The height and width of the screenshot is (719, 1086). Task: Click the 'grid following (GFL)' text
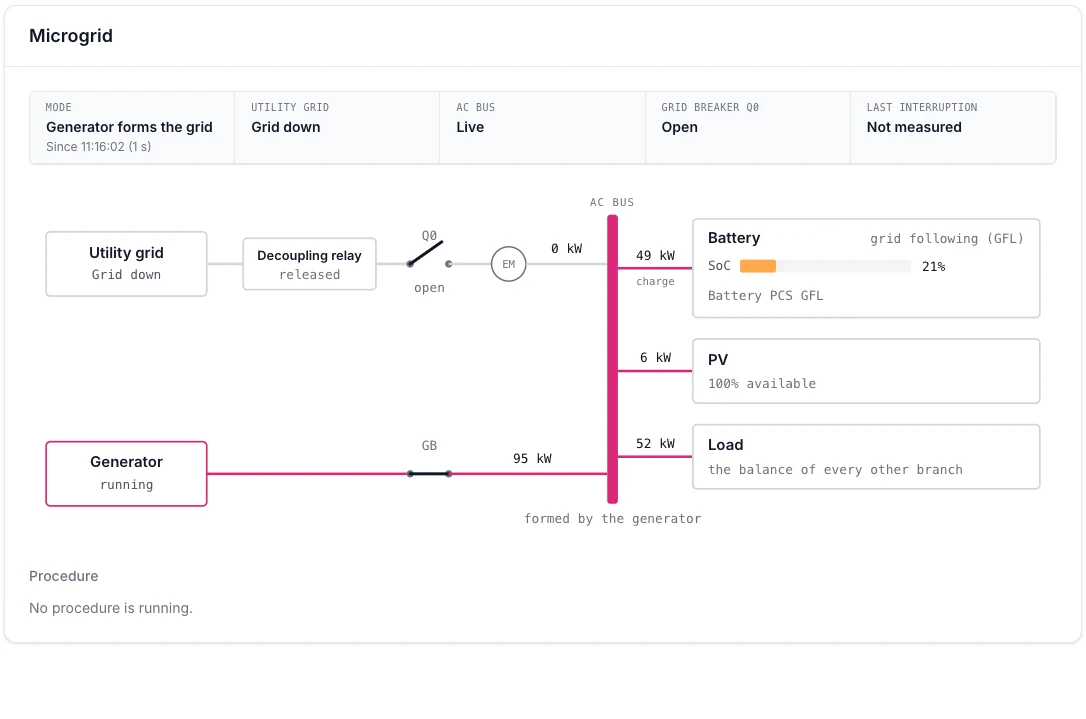pyautogui.click(x=947, y=239)
